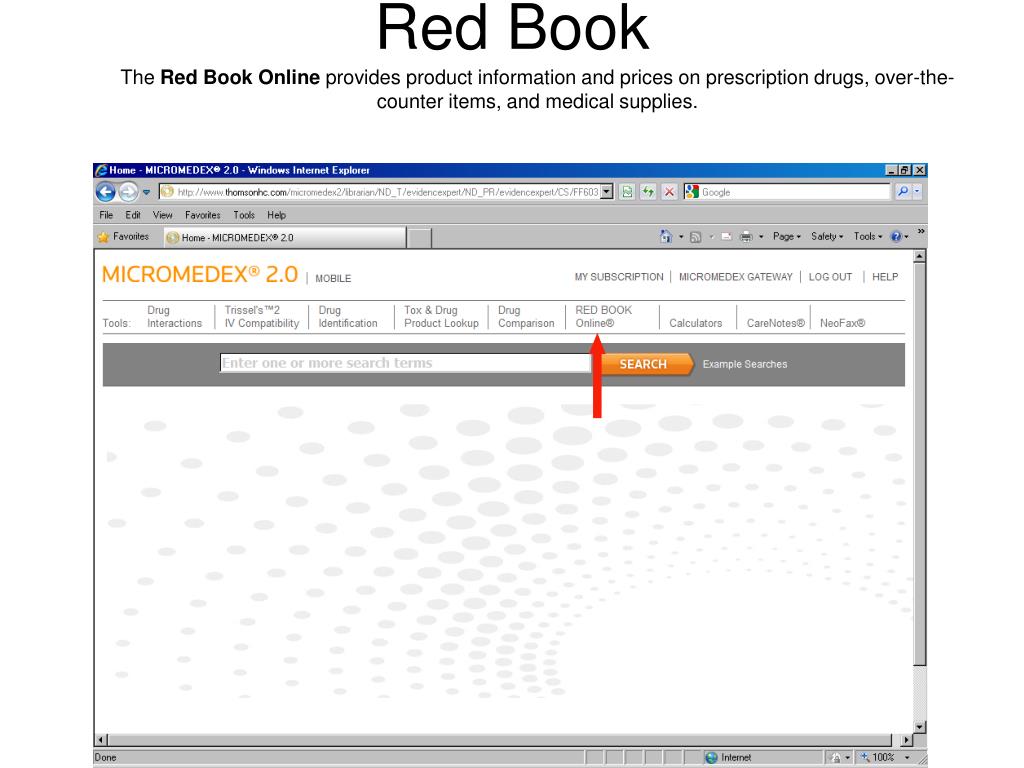Click the red Stop loading X icon

669,192
